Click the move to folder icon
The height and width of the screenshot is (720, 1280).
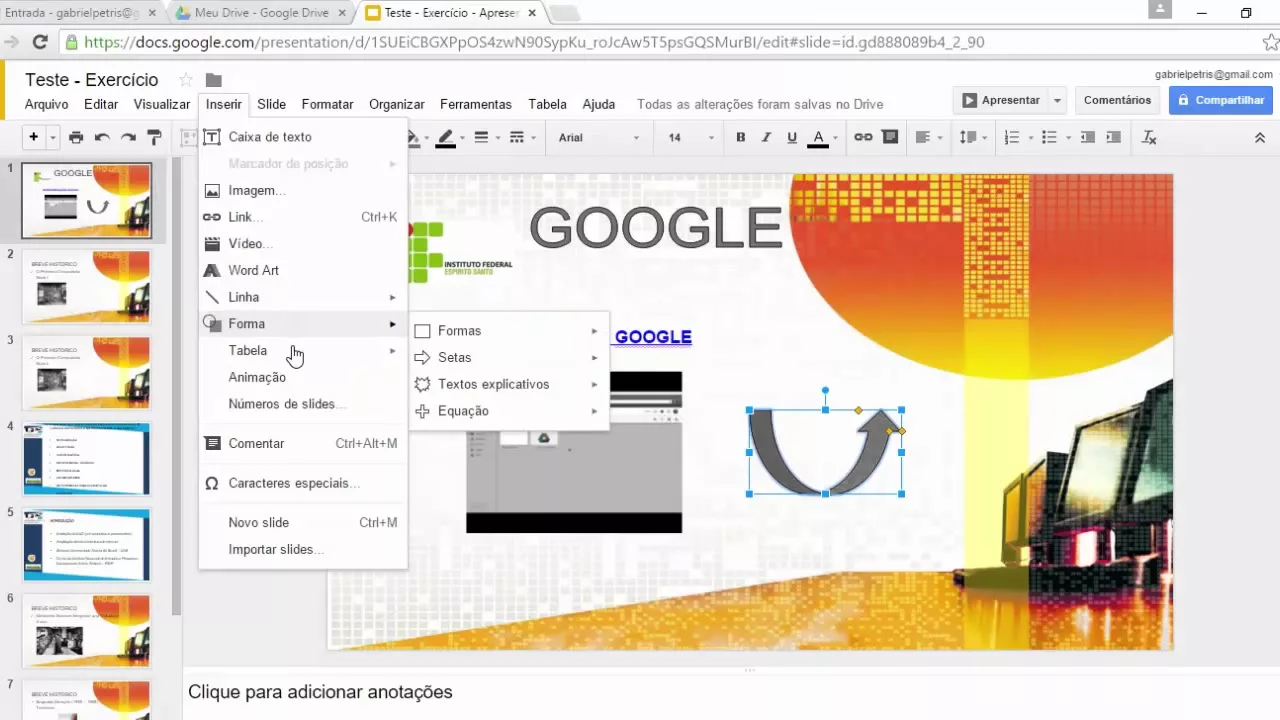(x=214, y=80)
